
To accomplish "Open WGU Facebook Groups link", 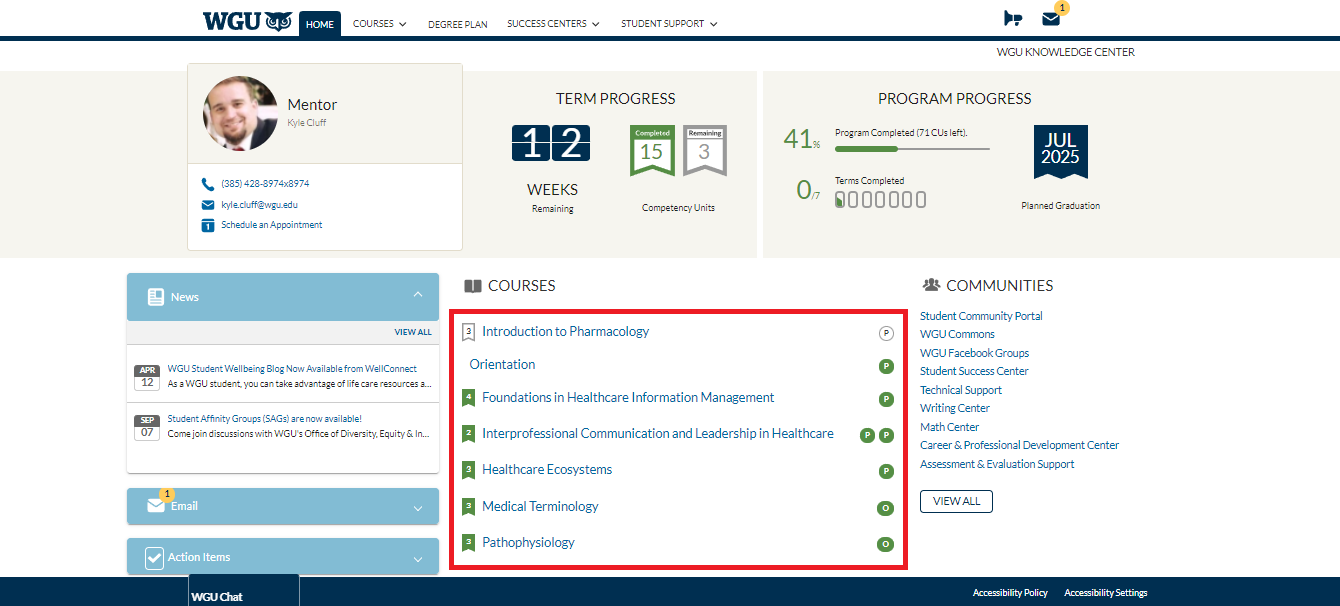I will pos(974,353).
